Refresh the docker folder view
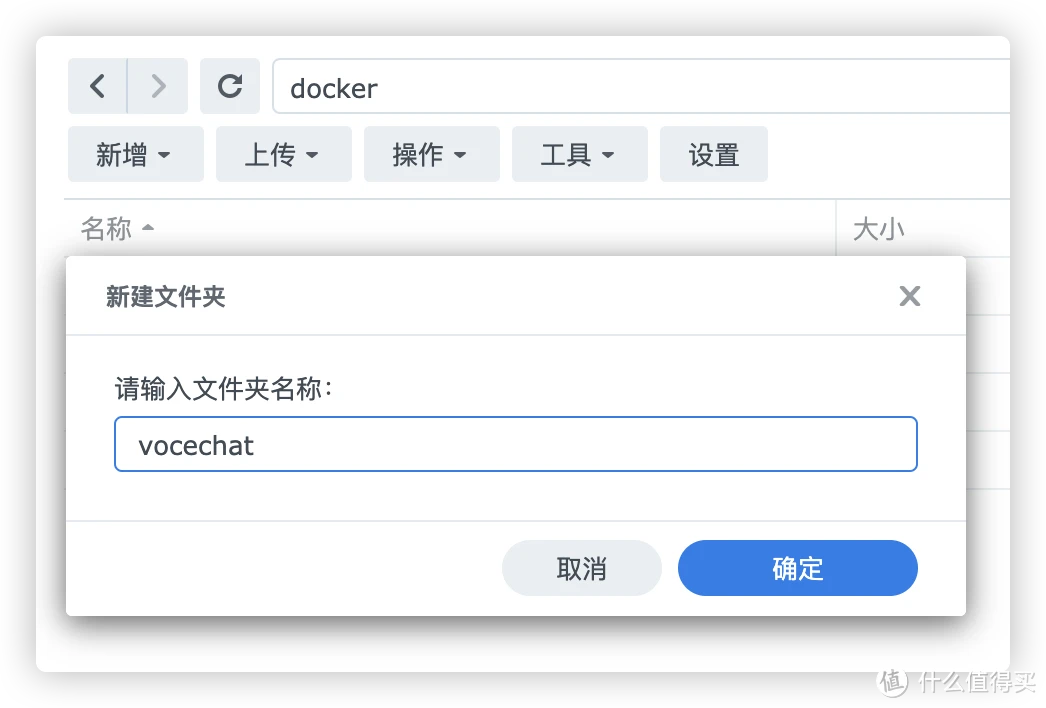 (x=230, y=86)
